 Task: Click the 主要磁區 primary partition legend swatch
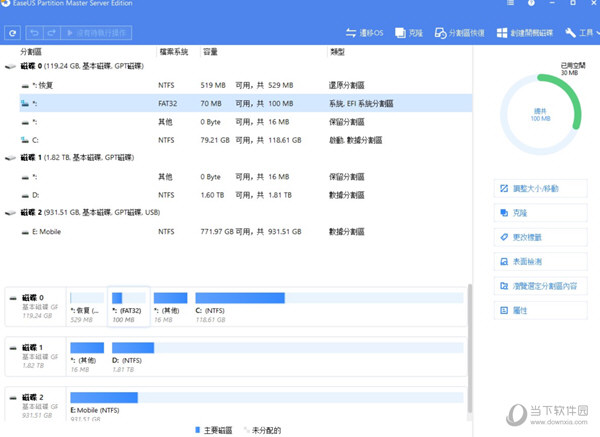[198, 430]
